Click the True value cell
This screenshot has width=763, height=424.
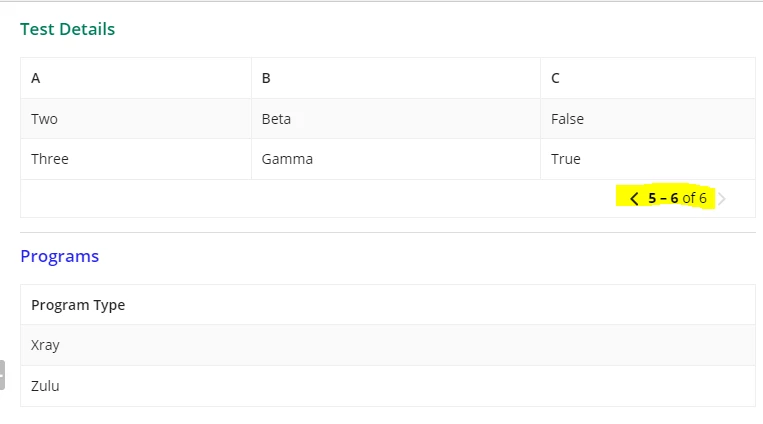pyautogui.click(x=648, y=159)
